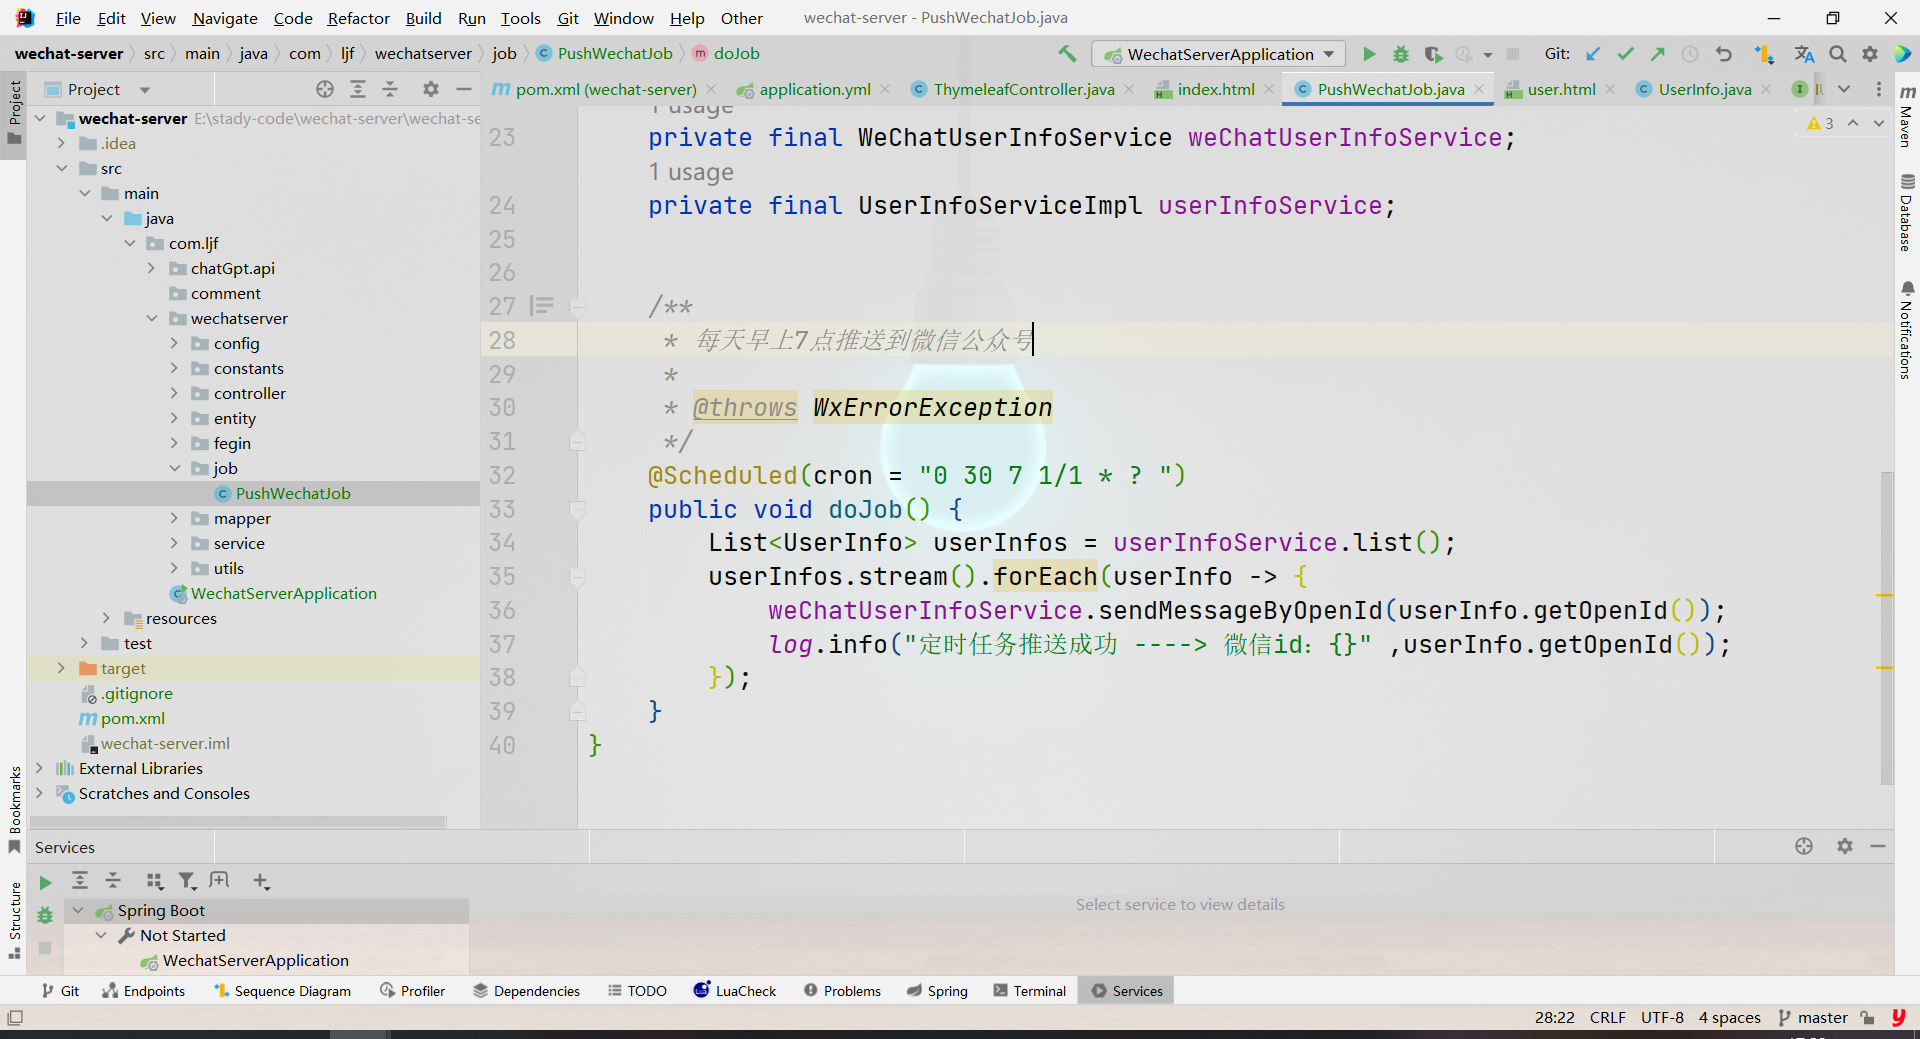Open Project panel options gear
The width and height of the screenshot is (1920, 1039).
coord(431,89)
